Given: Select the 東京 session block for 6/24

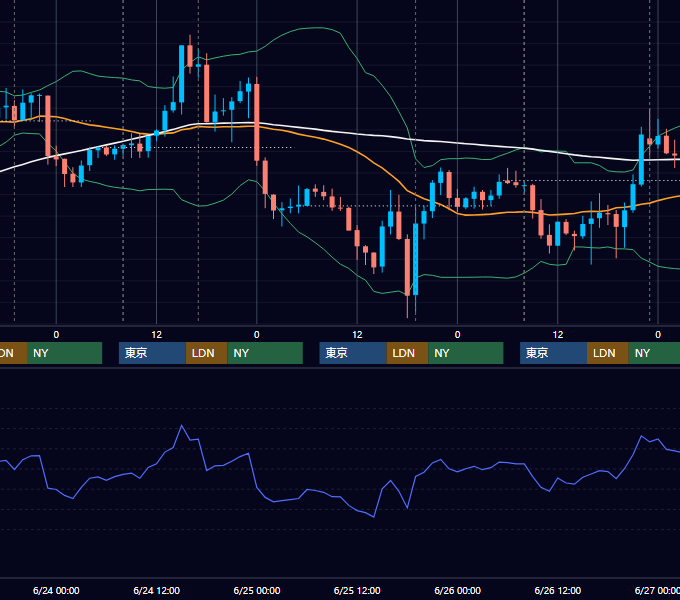Looking at the screenshot, I should [x=152, y=353].
